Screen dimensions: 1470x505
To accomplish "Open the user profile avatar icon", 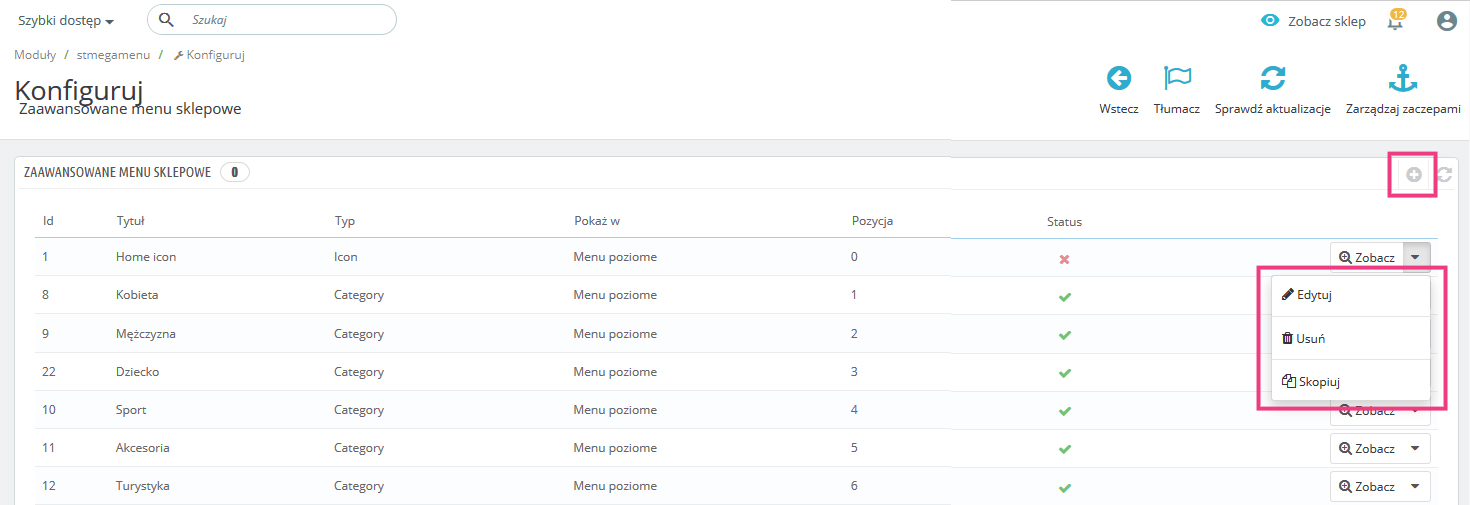I will click(1446, 21).
